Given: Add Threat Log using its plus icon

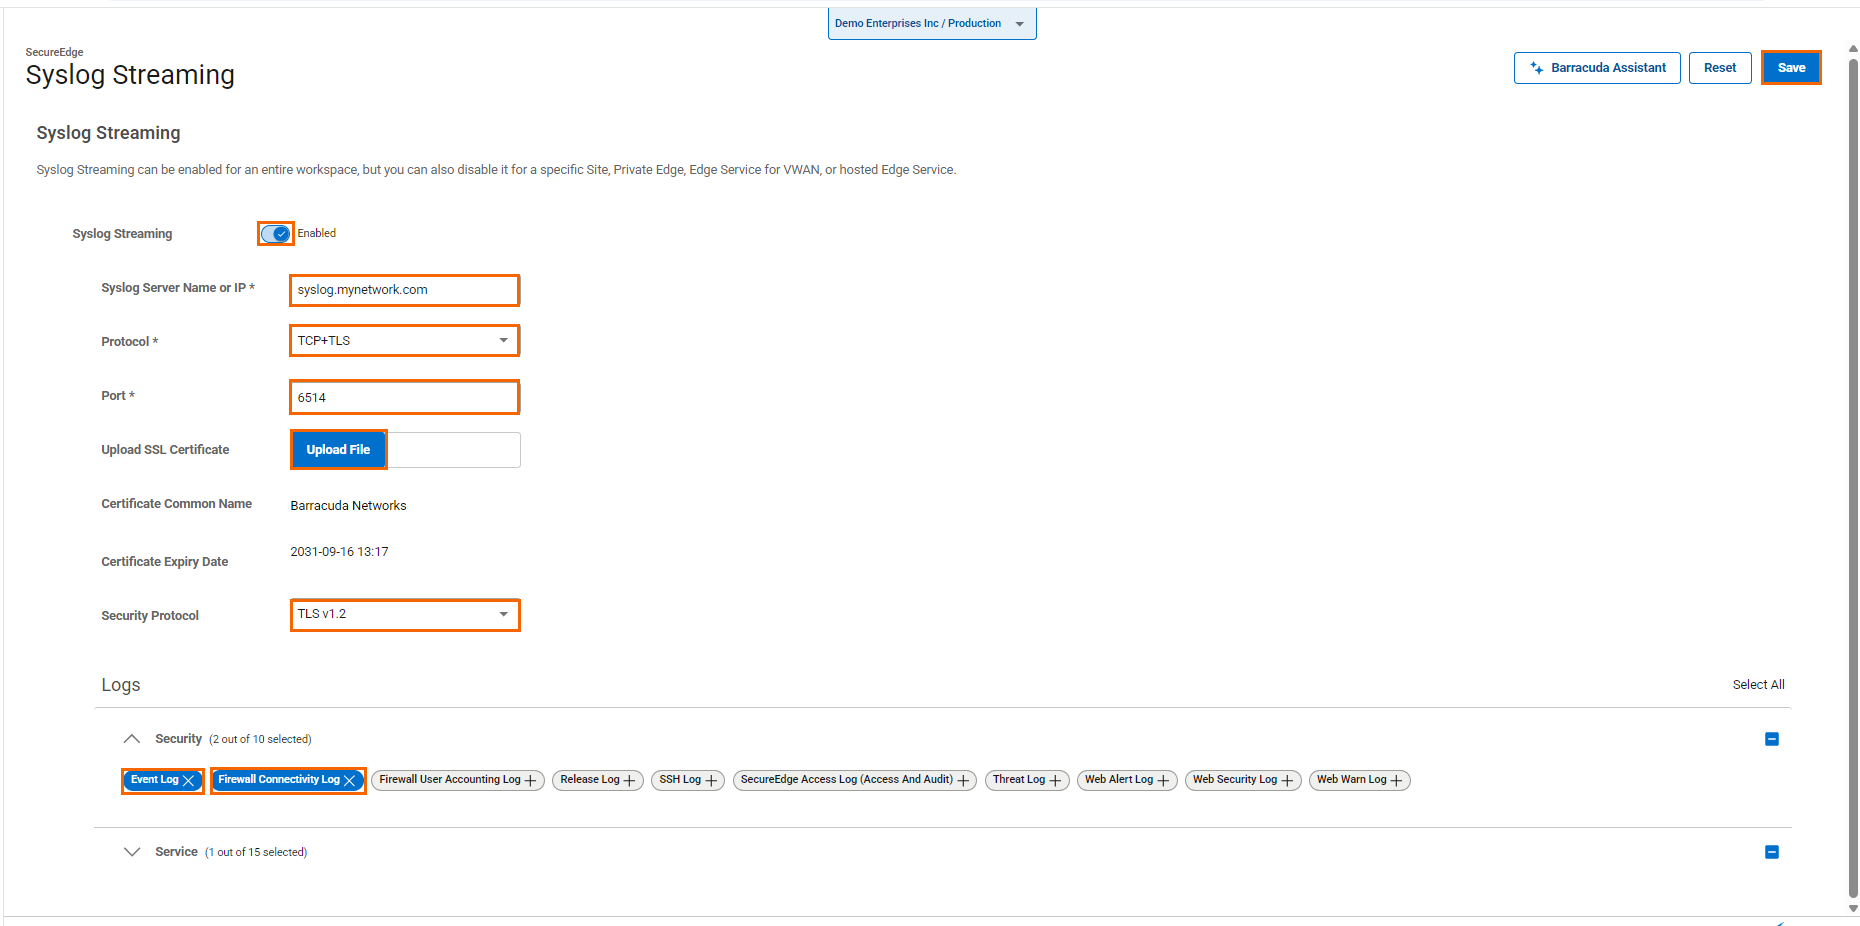Looking at the screenshot, I should (1055, 780).
